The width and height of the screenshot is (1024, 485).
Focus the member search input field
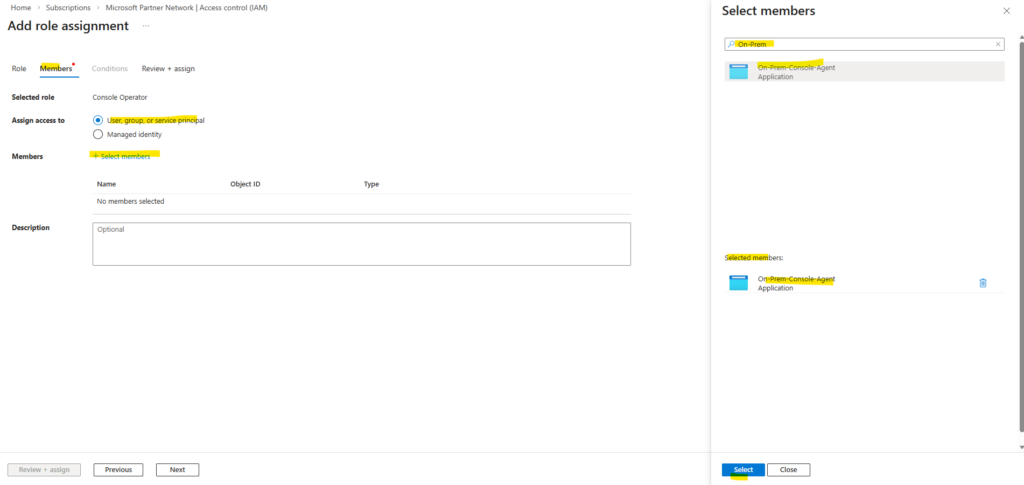point(864,44)
